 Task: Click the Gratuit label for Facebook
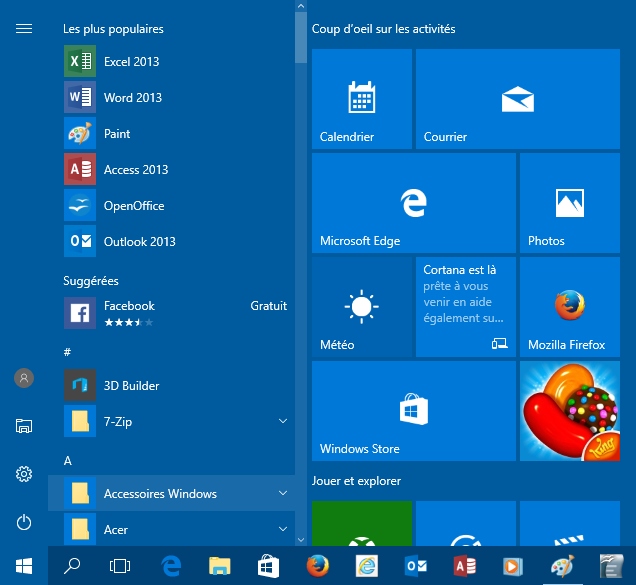[269, 305]
